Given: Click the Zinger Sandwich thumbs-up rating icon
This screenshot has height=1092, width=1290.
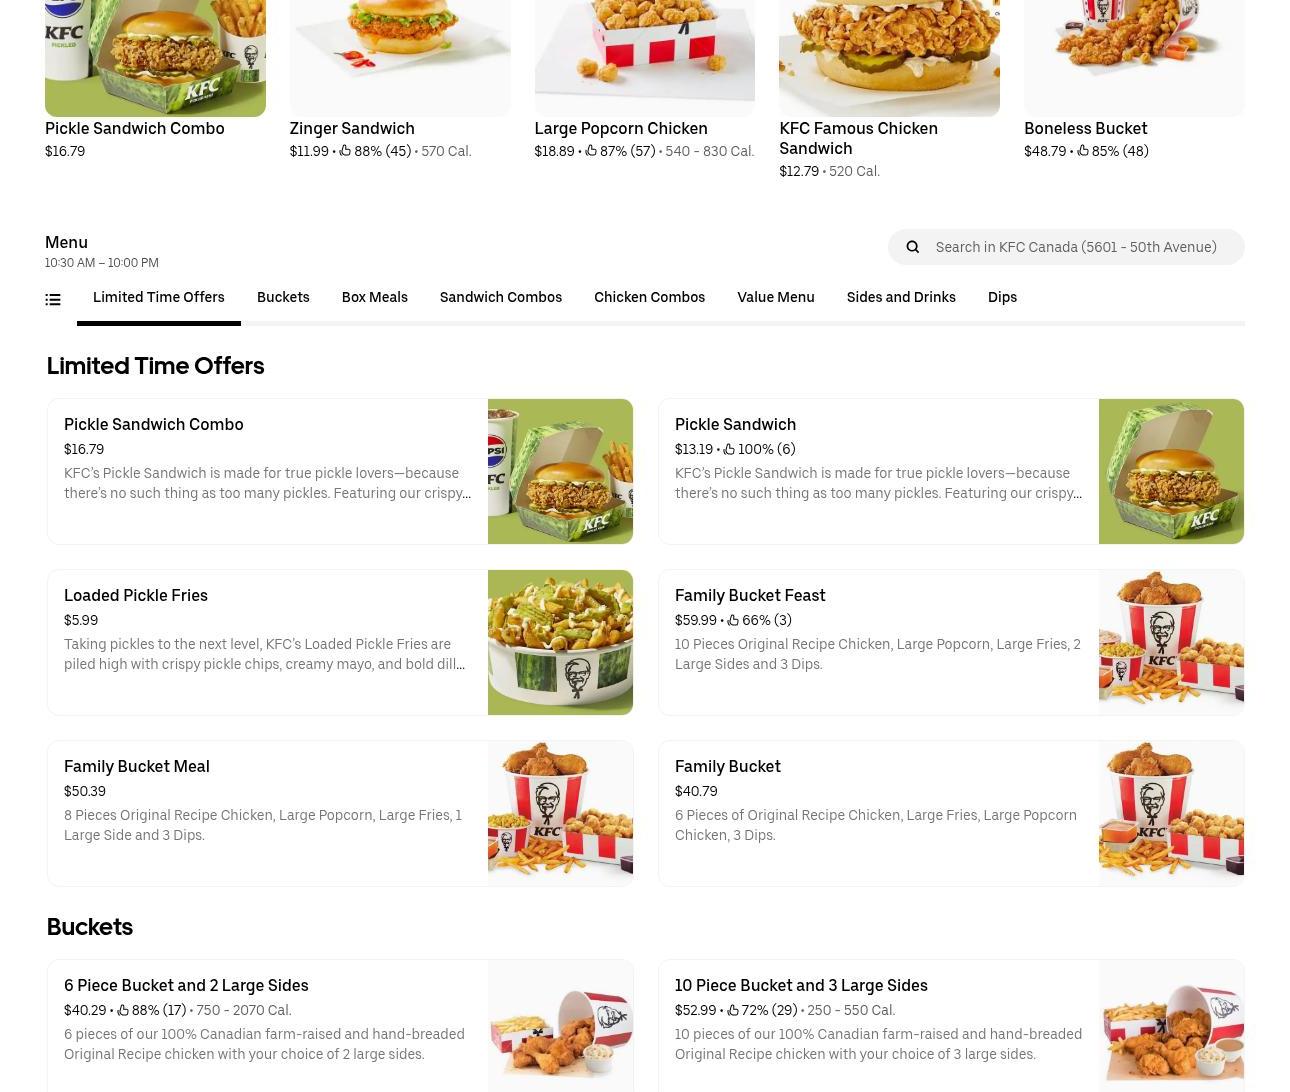Looking at the screenshot, I should pyautogui.click(x=345, y=151).
